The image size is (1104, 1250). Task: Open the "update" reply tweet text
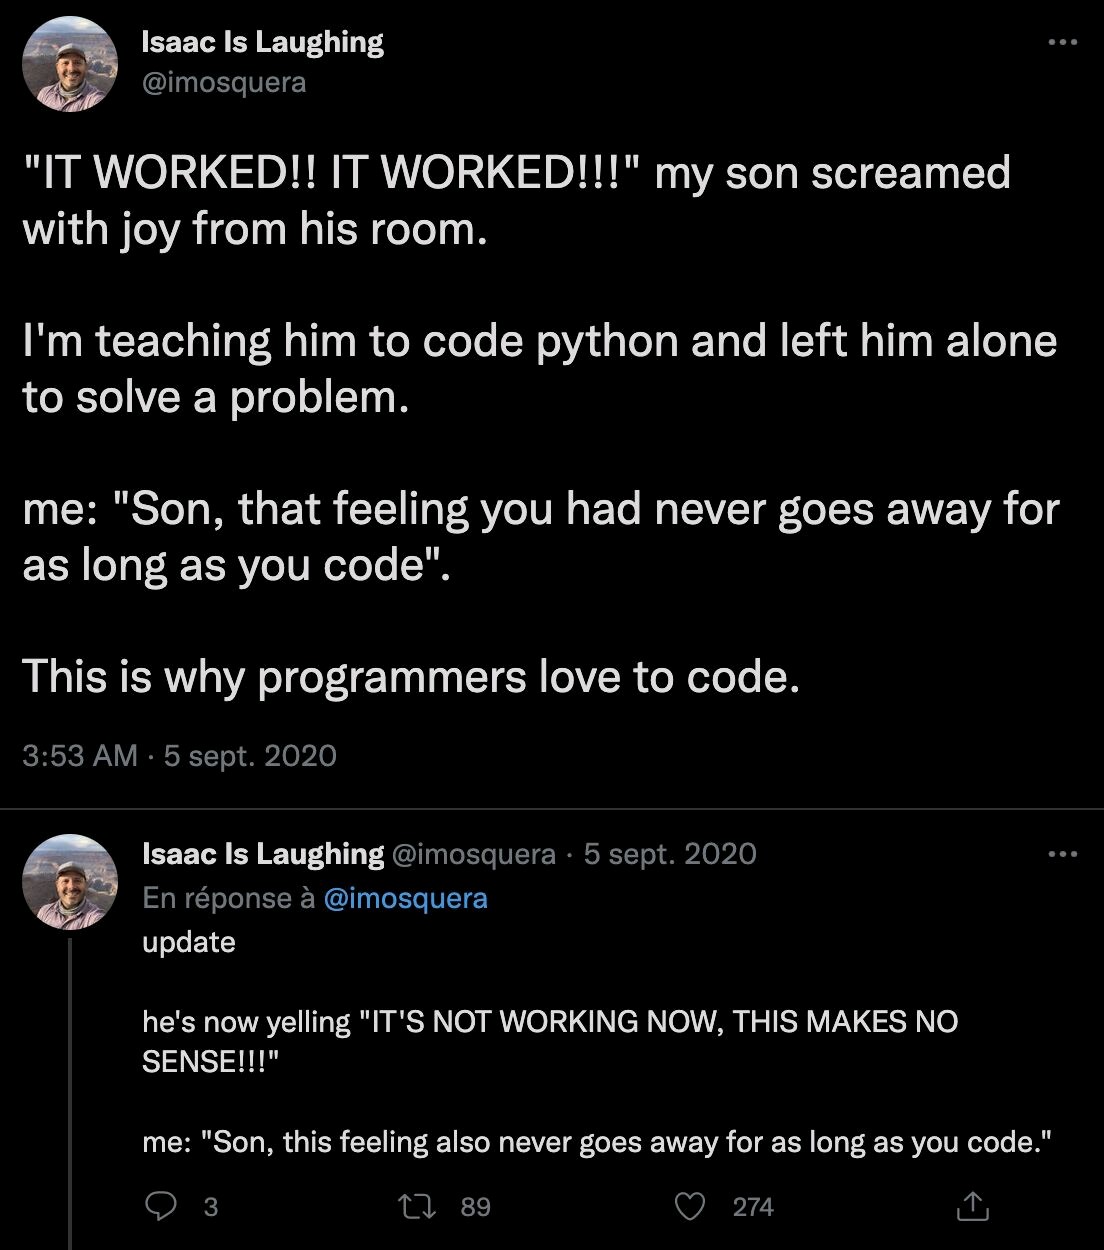coord(189,942)
